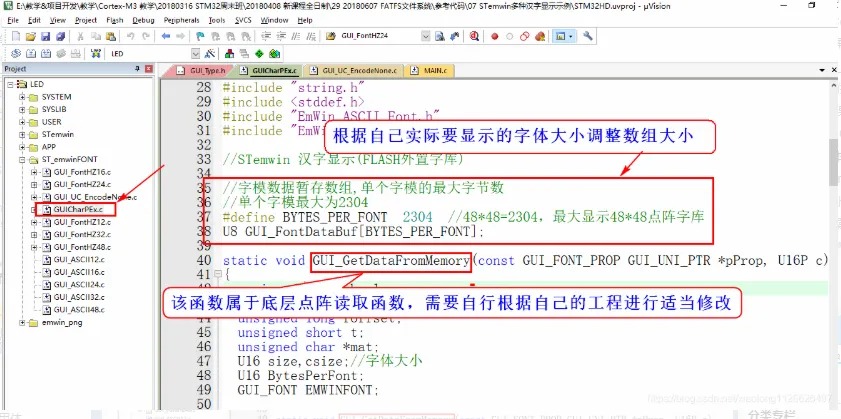Screen dimensions: 841x419
Task: Open a file using the folder icon
Action: coord(31,36)
